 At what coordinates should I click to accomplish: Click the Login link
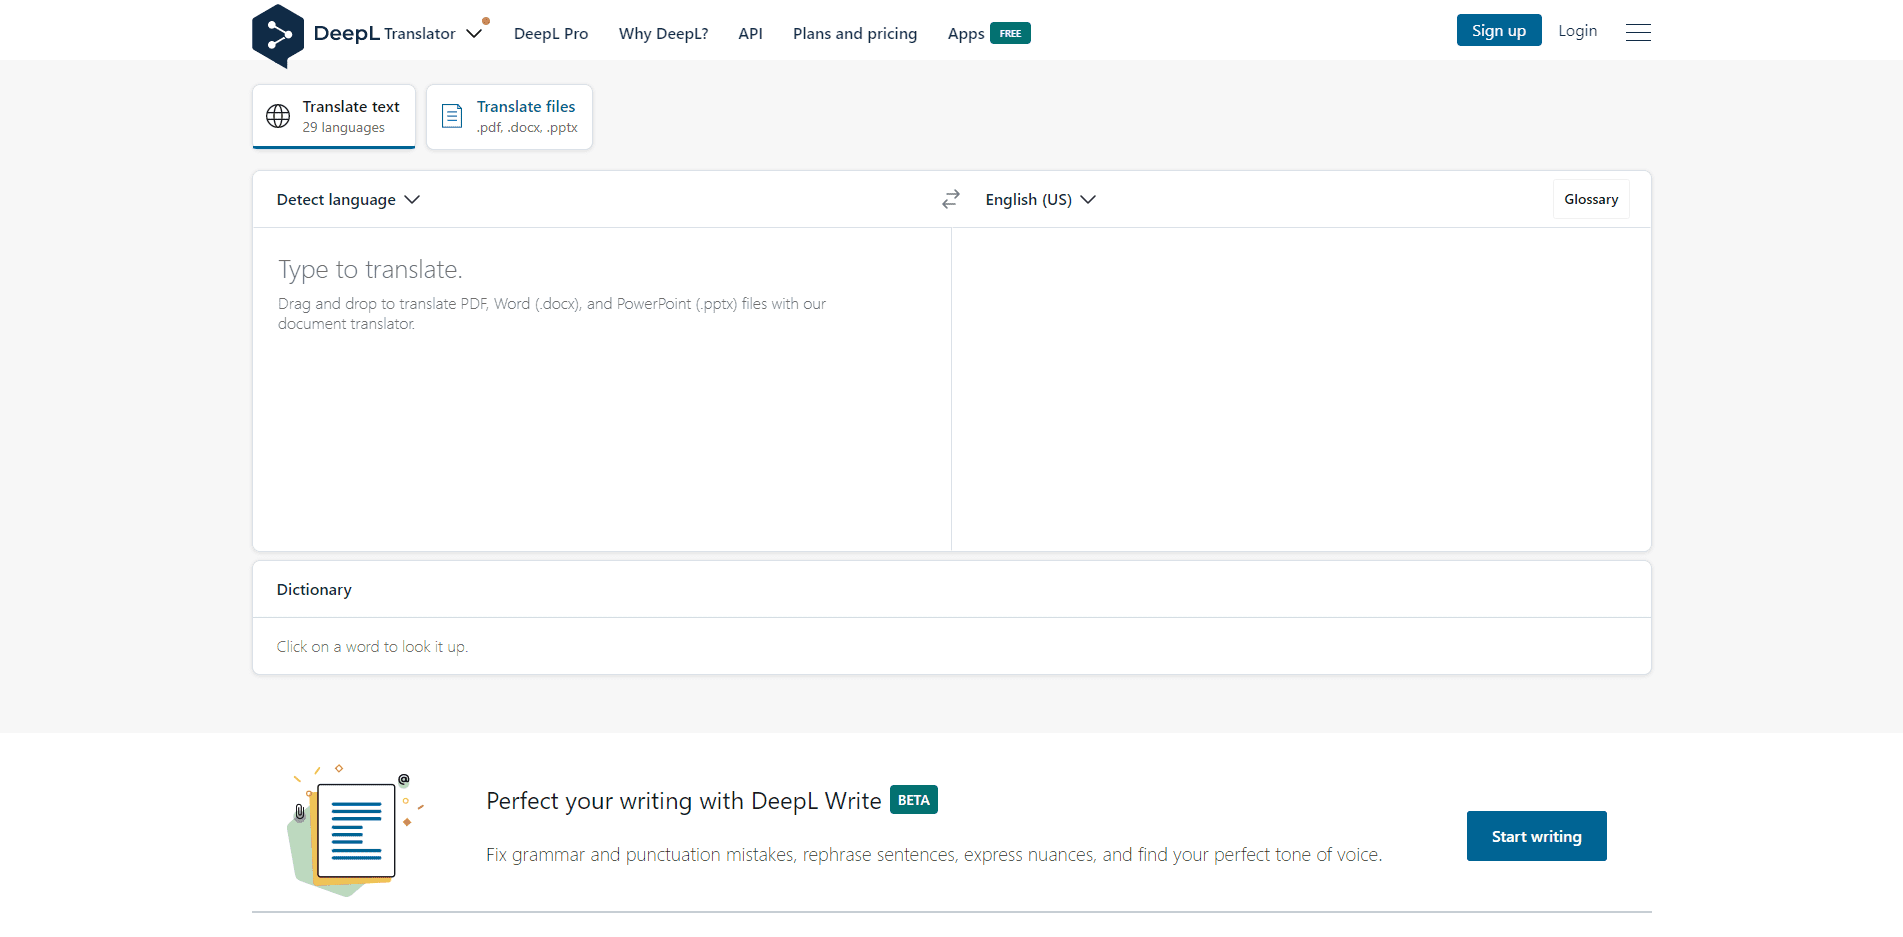click(1577, 31)
